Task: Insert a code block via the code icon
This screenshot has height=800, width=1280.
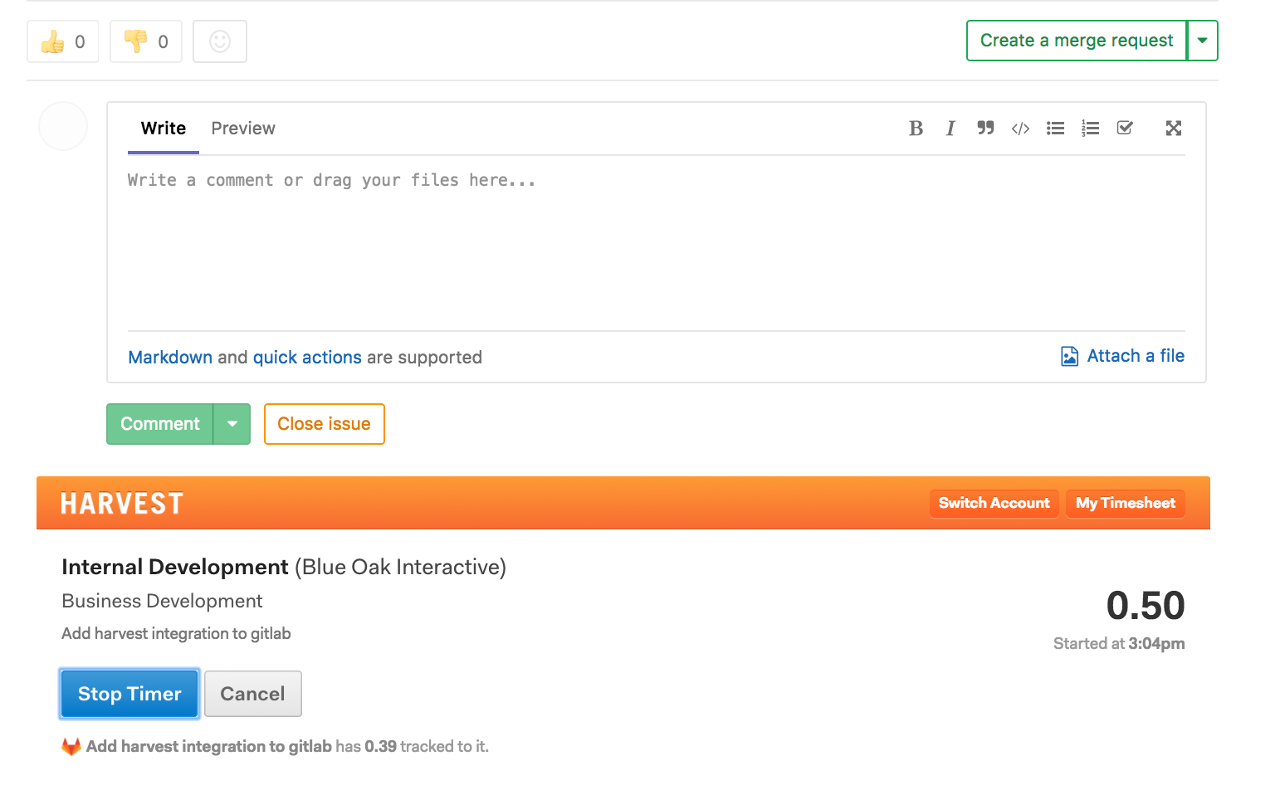Action: tap(1020, 128)
